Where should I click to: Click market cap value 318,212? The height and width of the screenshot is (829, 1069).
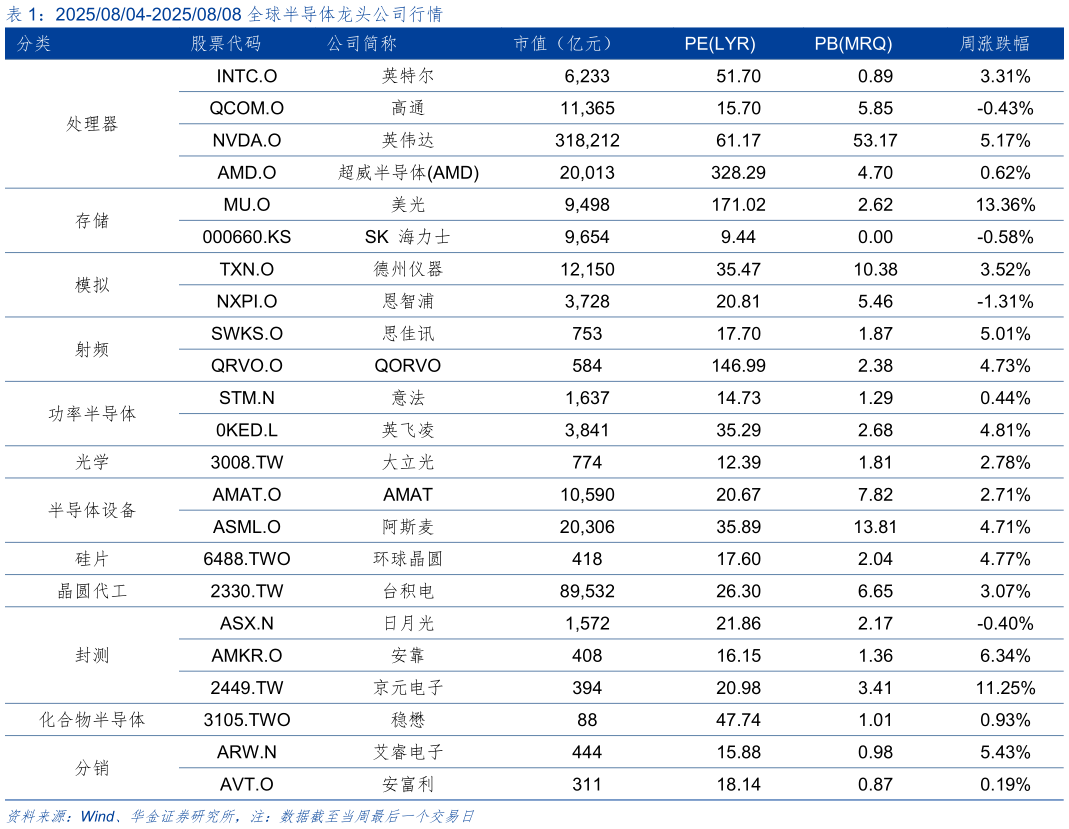click(x=587, y=140)
